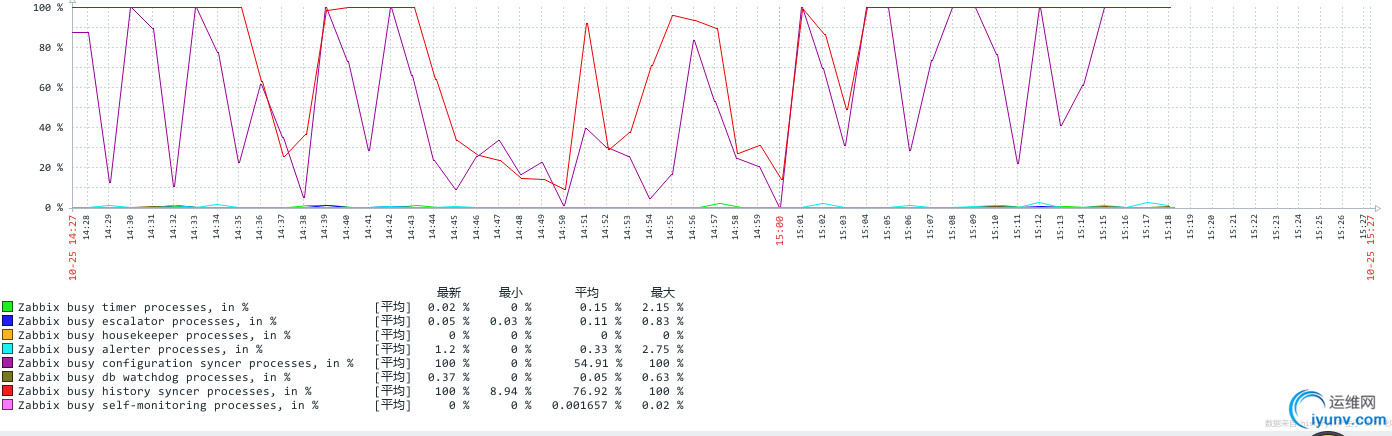Click latest value '0.37 %' for db watchdog
This screenshot has width=1392, height=436.
tap(448, 377)
